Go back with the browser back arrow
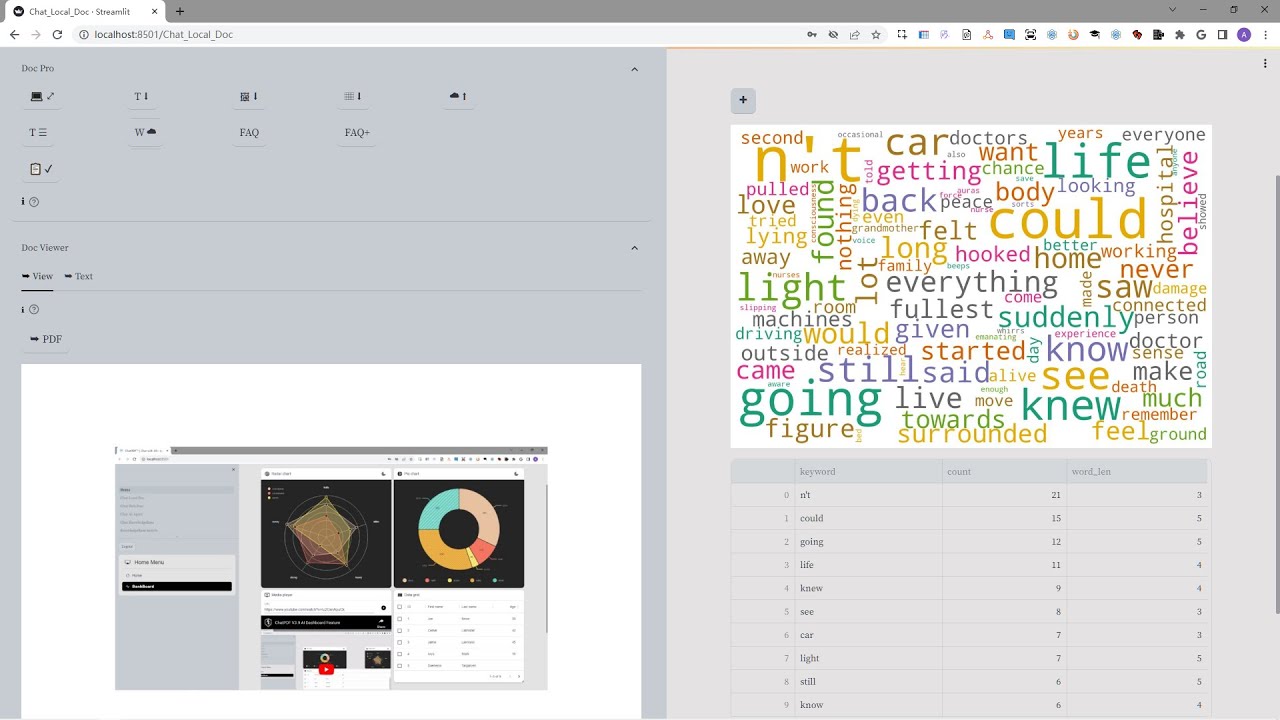Screen dimensions: 1280x720 click(x=14, y=34)
